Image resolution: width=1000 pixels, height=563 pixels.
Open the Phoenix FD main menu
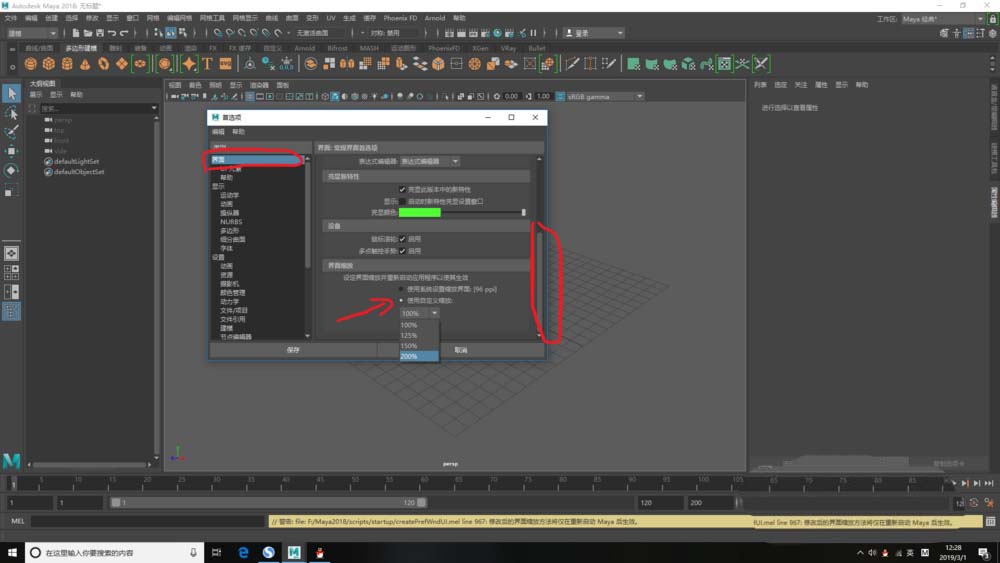[x=400, y=18]
